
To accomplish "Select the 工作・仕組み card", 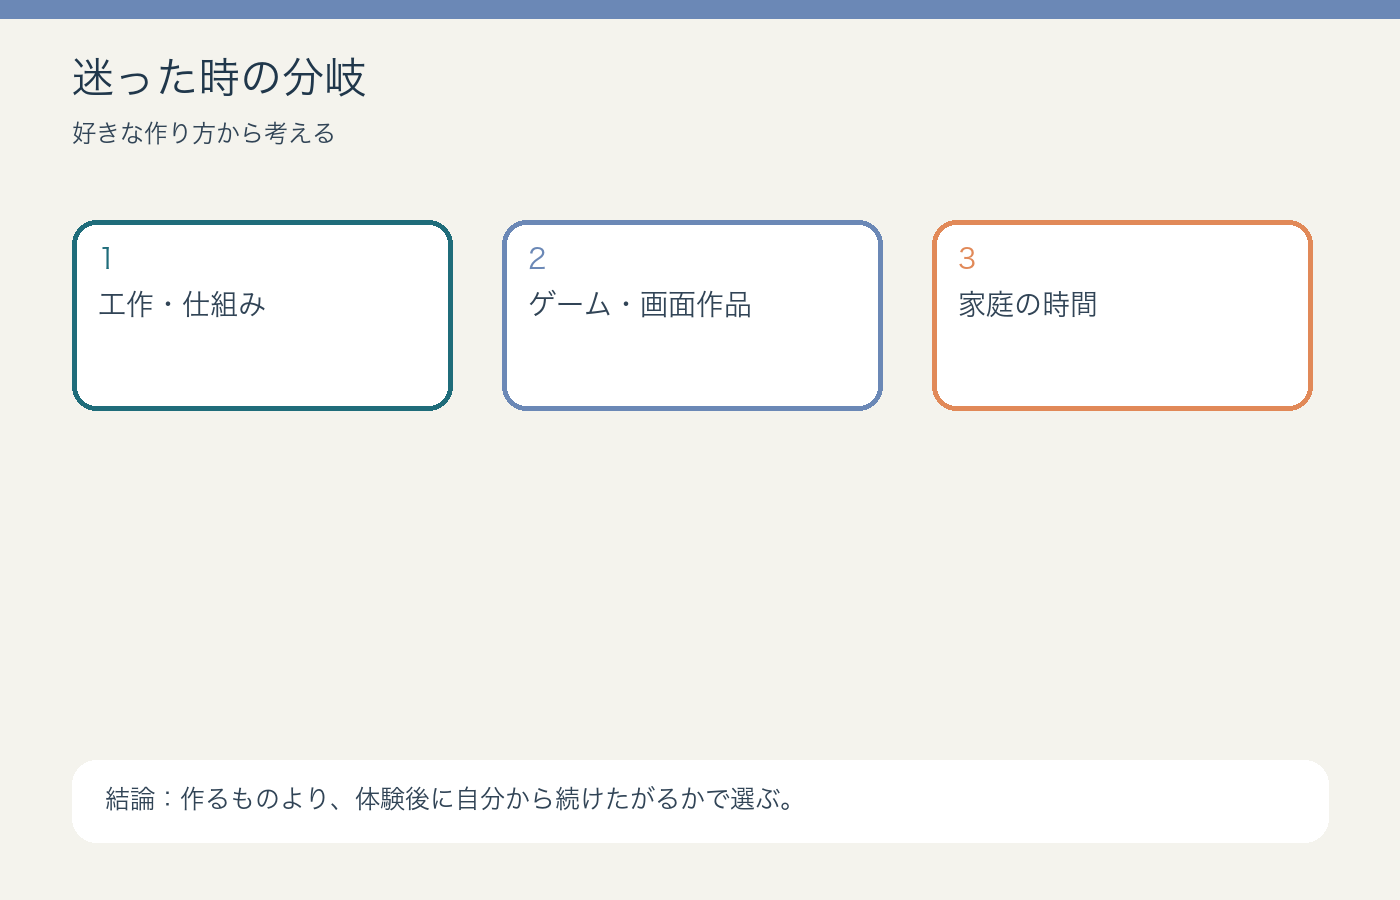I will [262, 315].
